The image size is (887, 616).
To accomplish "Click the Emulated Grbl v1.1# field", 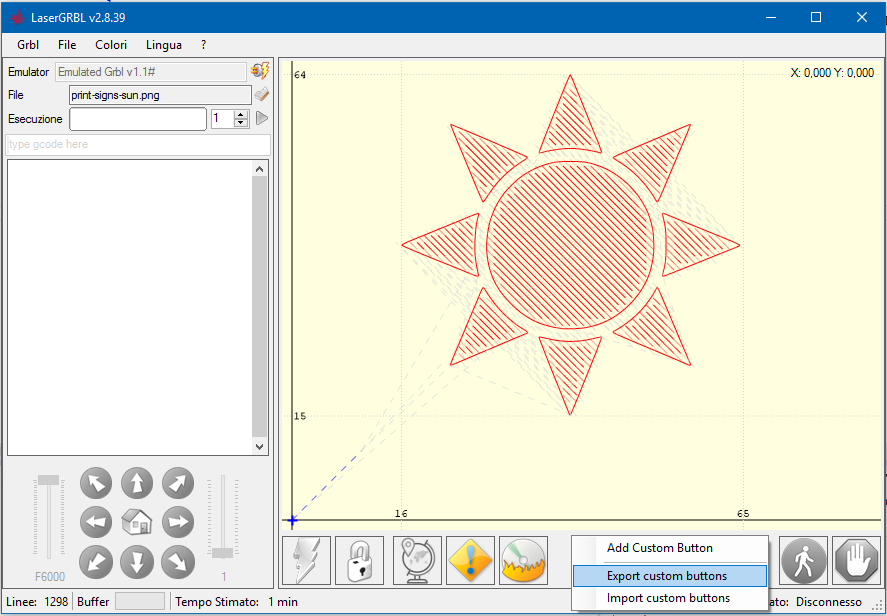I will tap(150, 72).
